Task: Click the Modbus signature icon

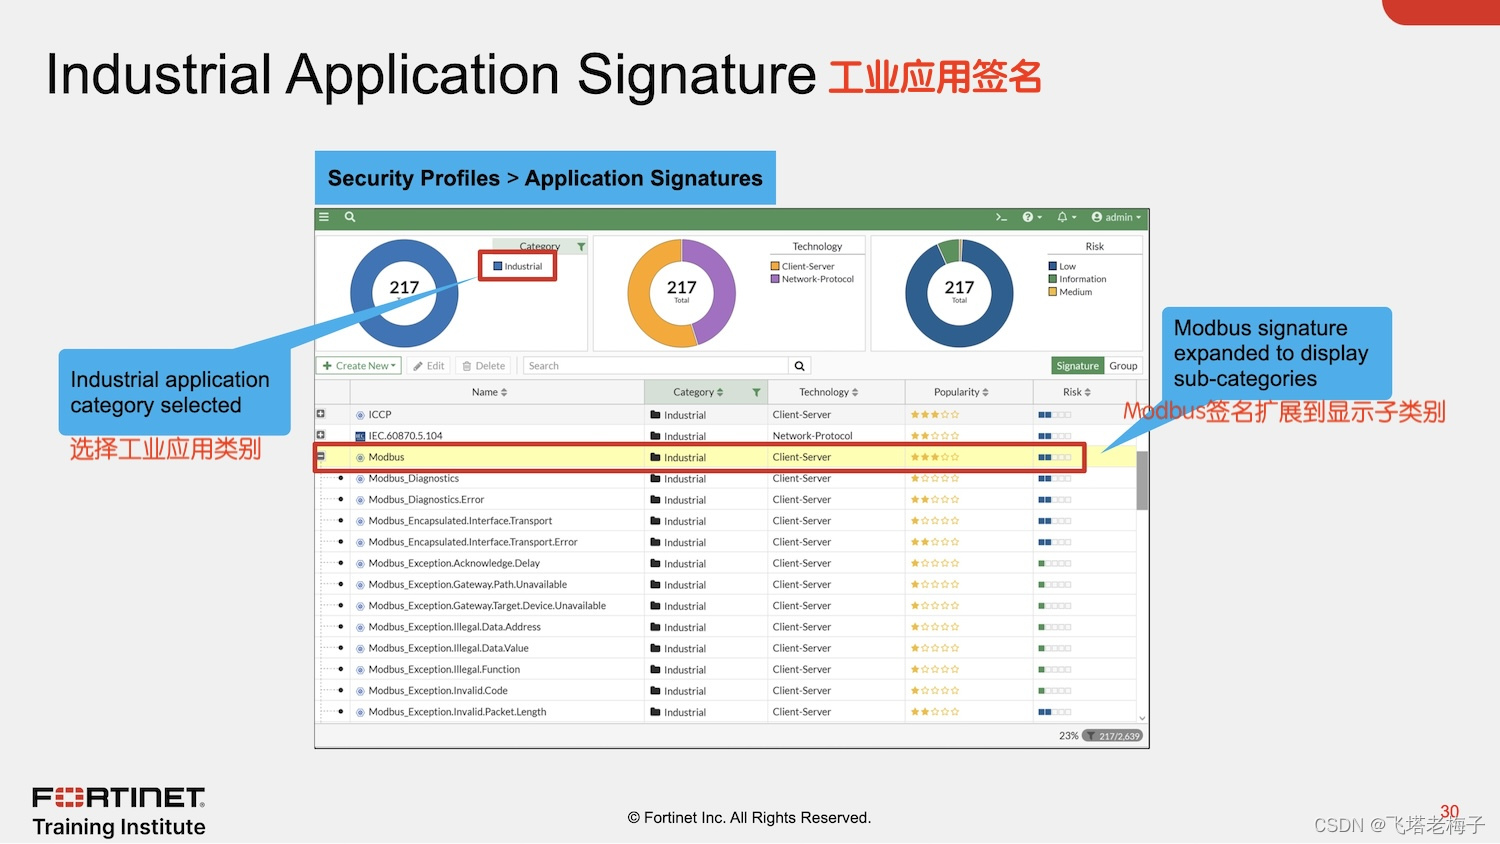Action: coord(360,457)
